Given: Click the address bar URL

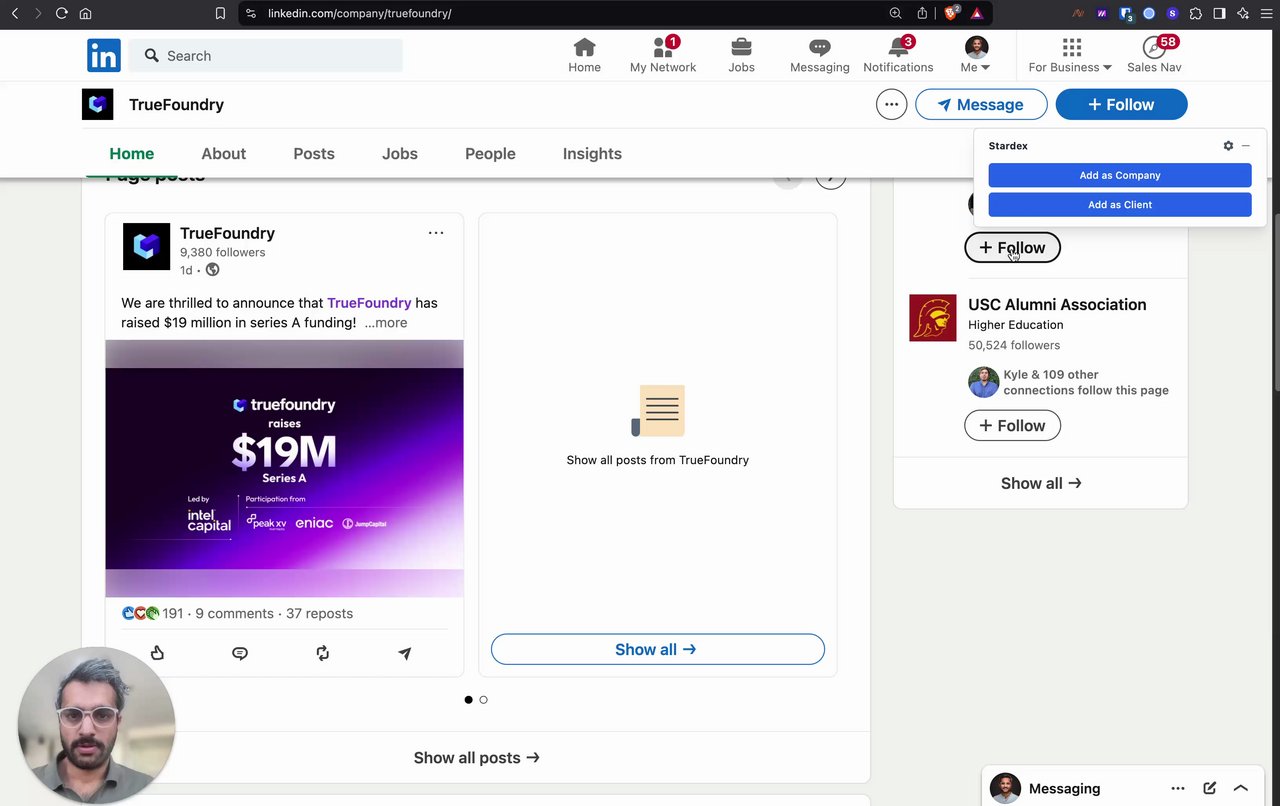Looking at the screenshot, I should (x=359, y=13).
